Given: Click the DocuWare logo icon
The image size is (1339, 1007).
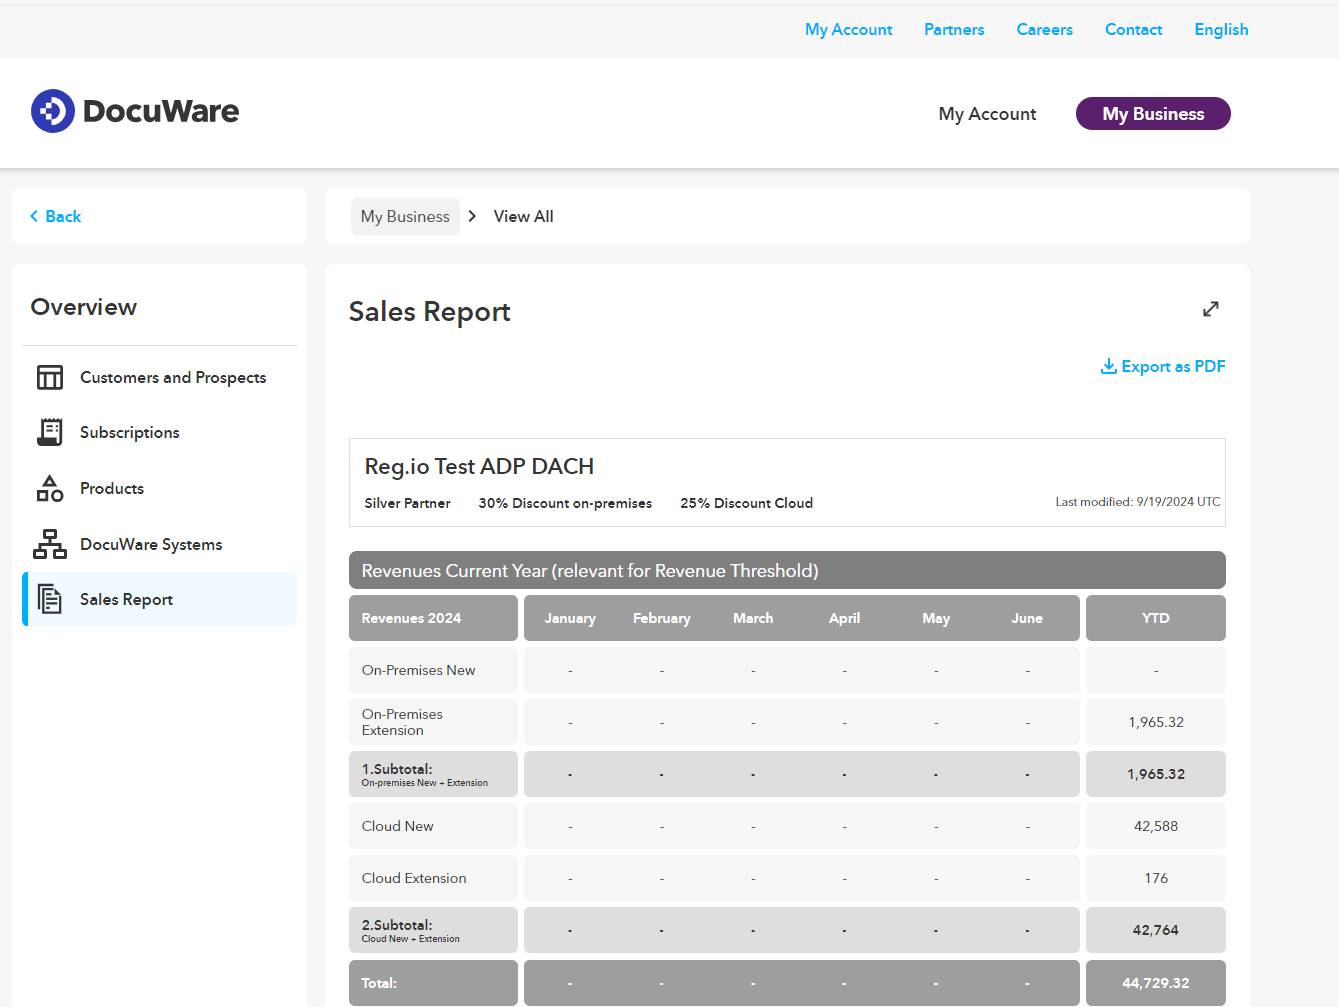Looking at the screenshot, I should [x=53, y=111].
